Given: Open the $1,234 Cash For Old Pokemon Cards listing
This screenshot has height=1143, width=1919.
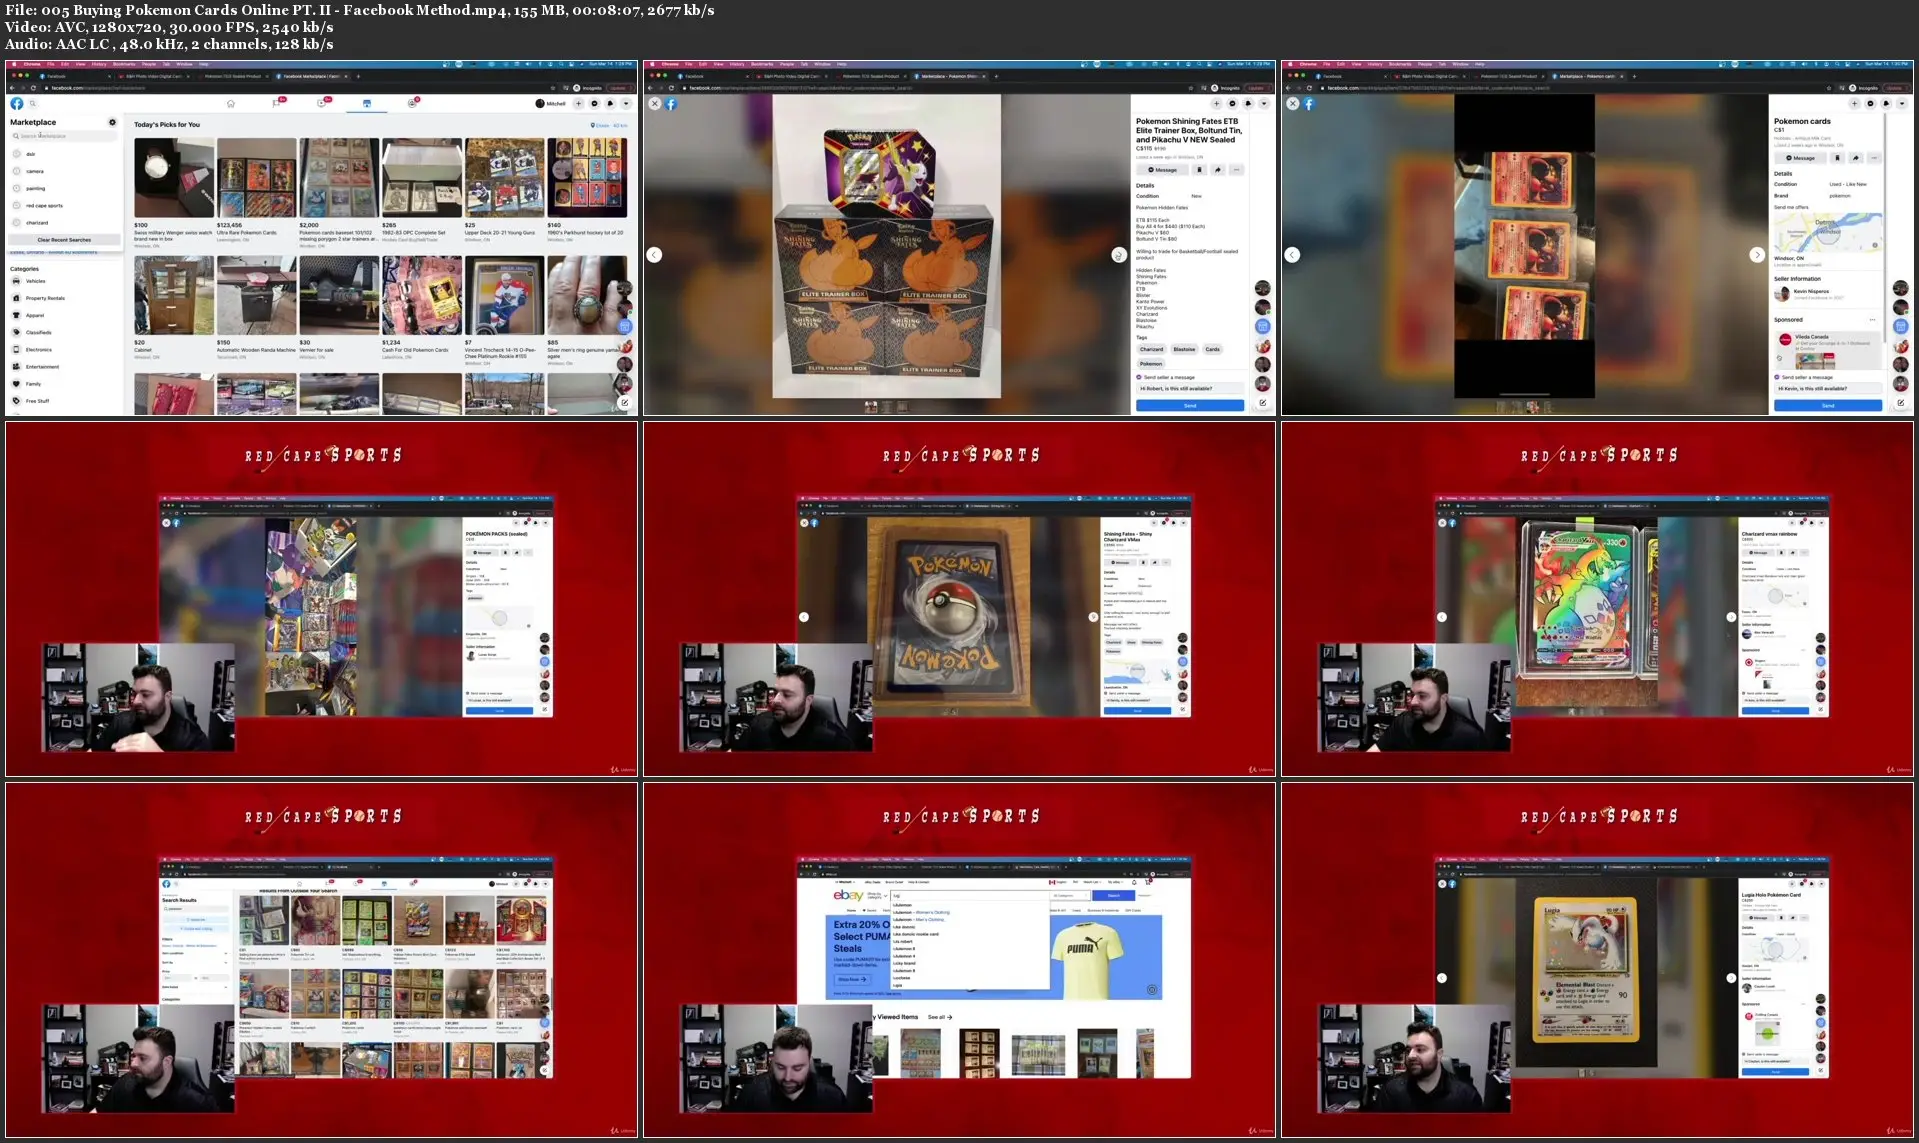Looking at the screenshot, I should click(421, 295).
